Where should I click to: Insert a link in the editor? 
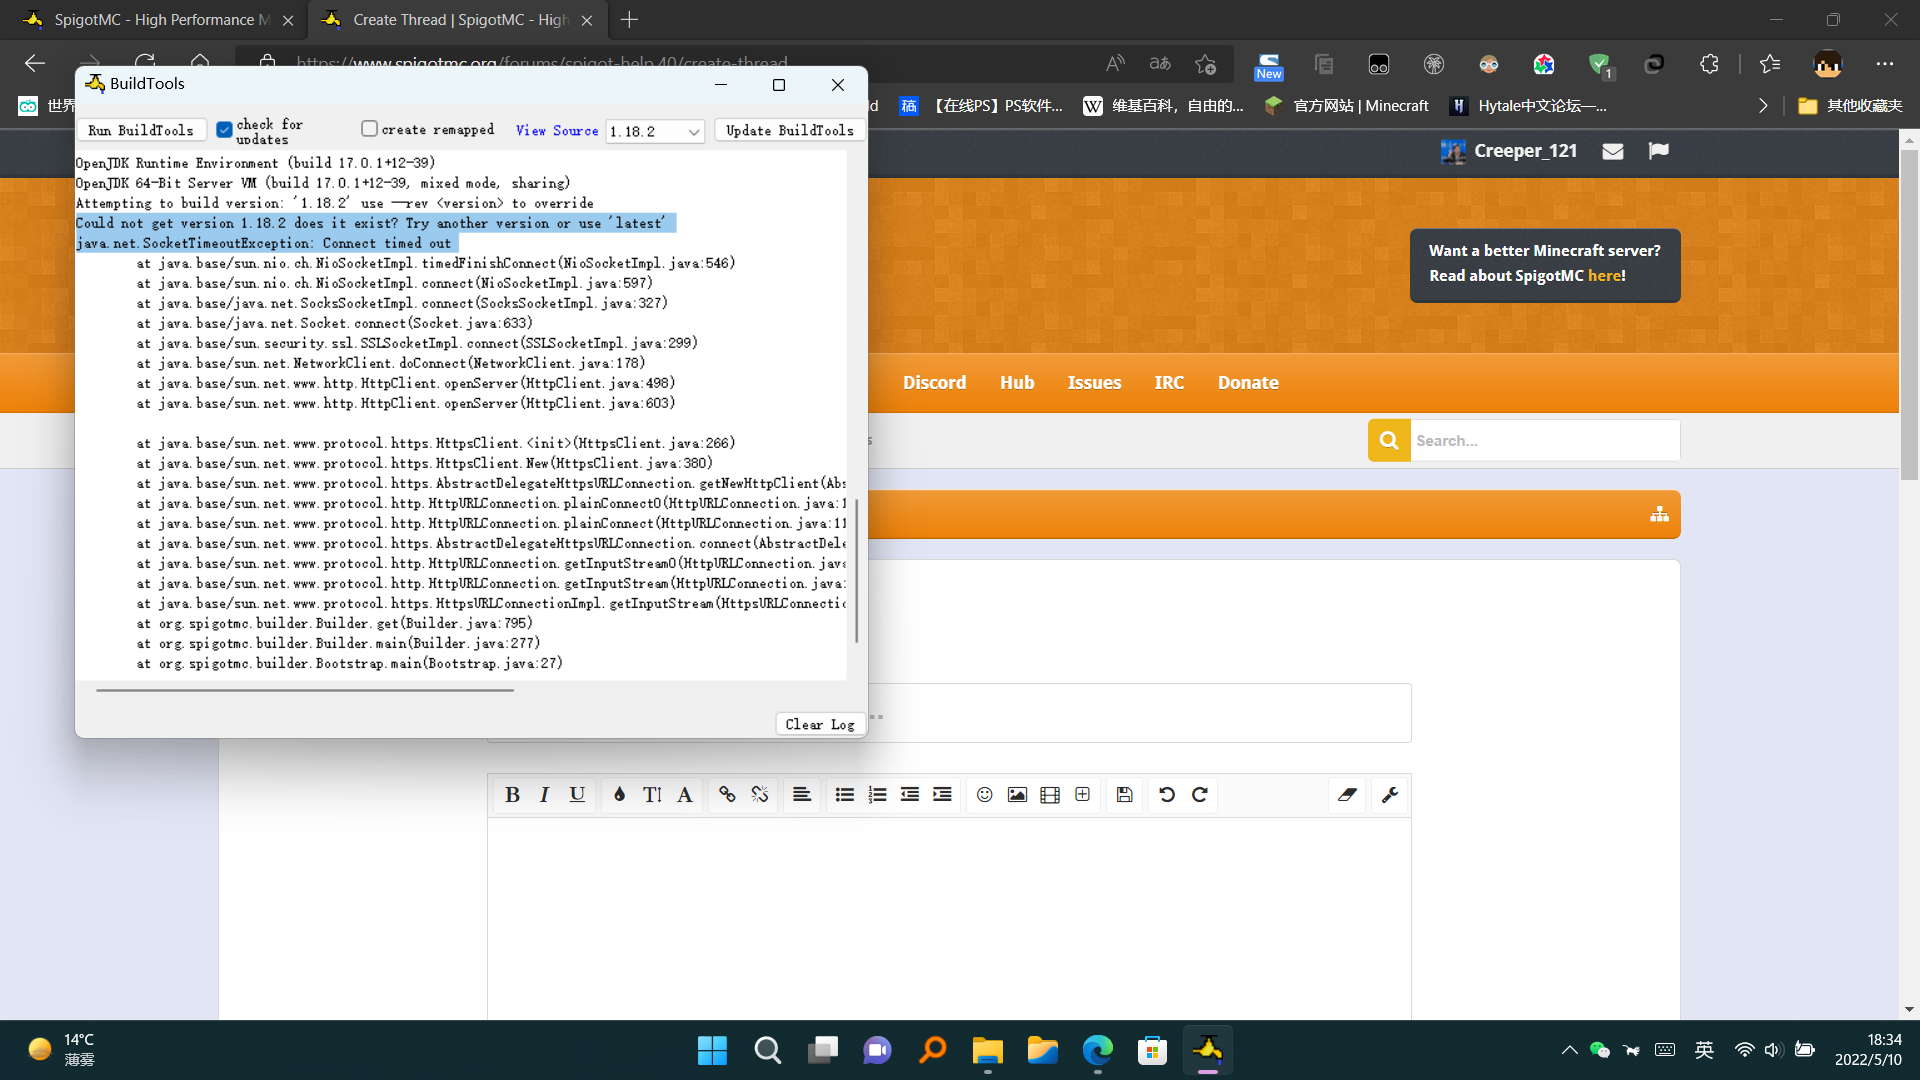coord(727,795)
